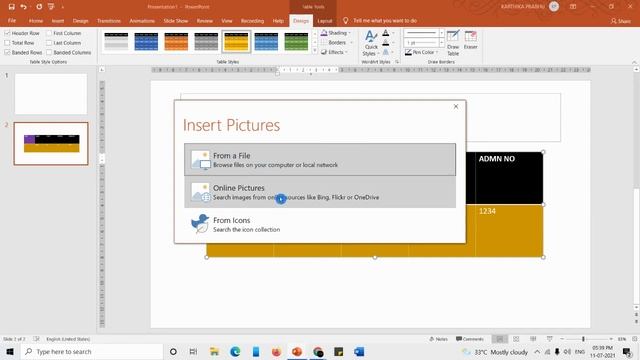Open the Slide Show tab

(x=176, y=20)
